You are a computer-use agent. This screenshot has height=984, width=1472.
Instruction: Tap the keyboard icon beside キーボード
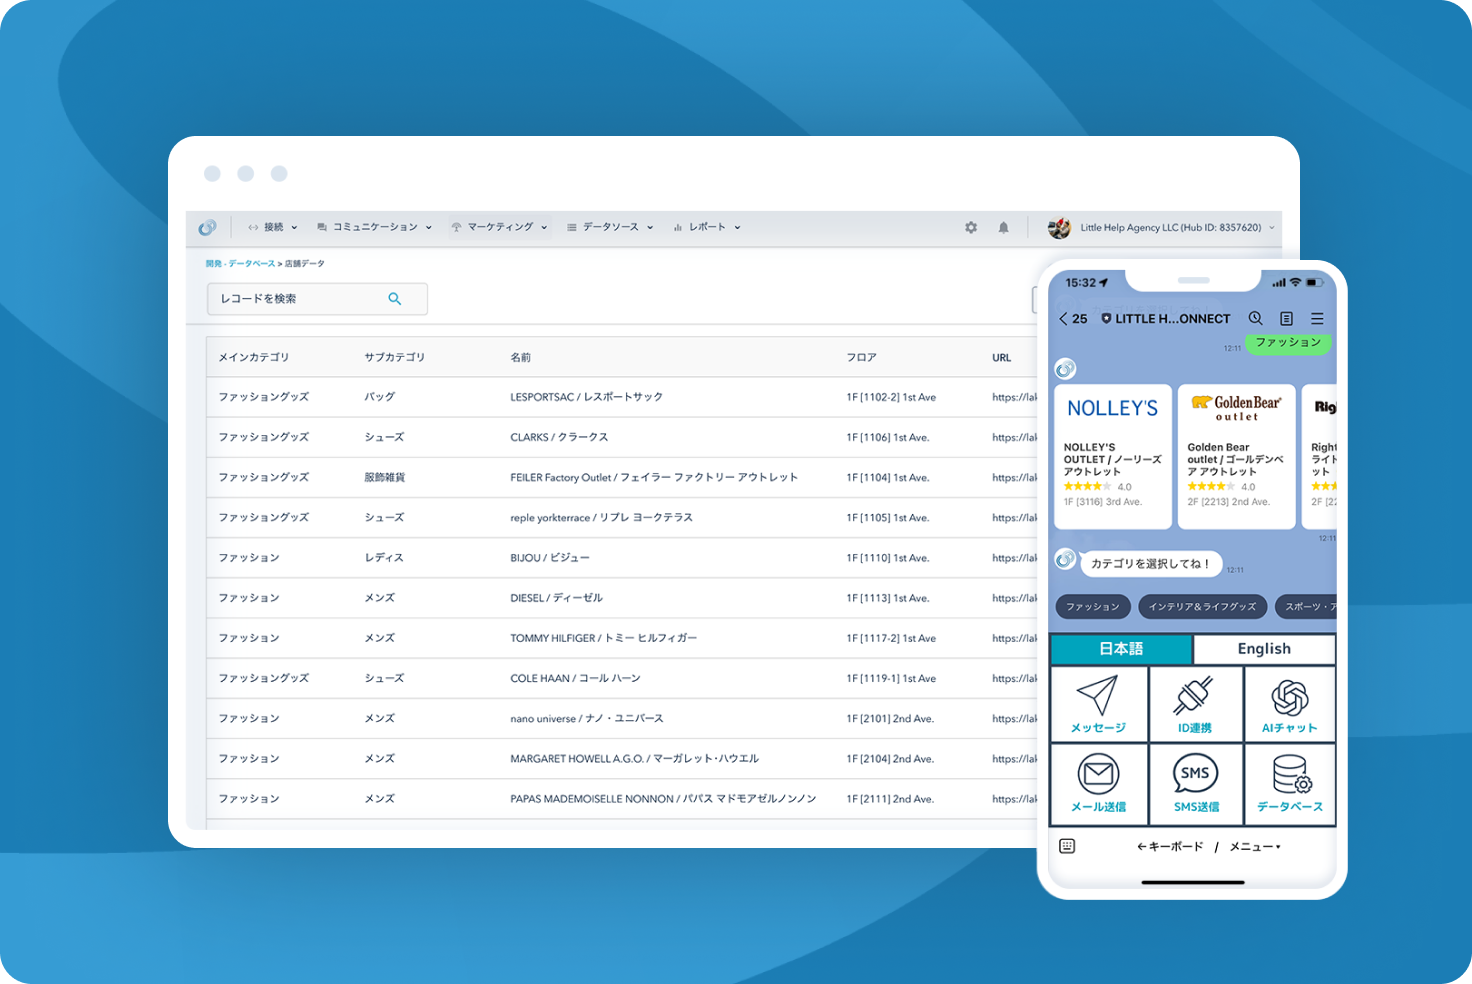click(1065, 846)
